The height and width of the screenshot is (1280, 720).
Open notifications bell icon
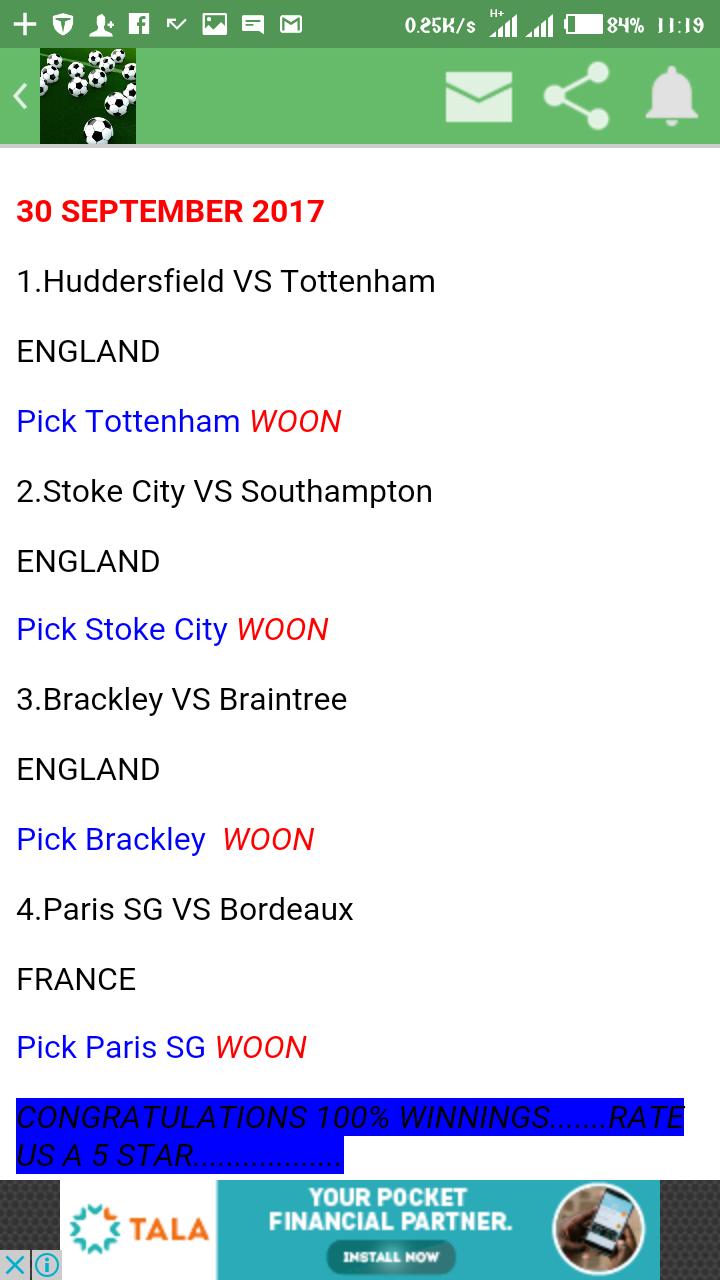pos(671,96)
